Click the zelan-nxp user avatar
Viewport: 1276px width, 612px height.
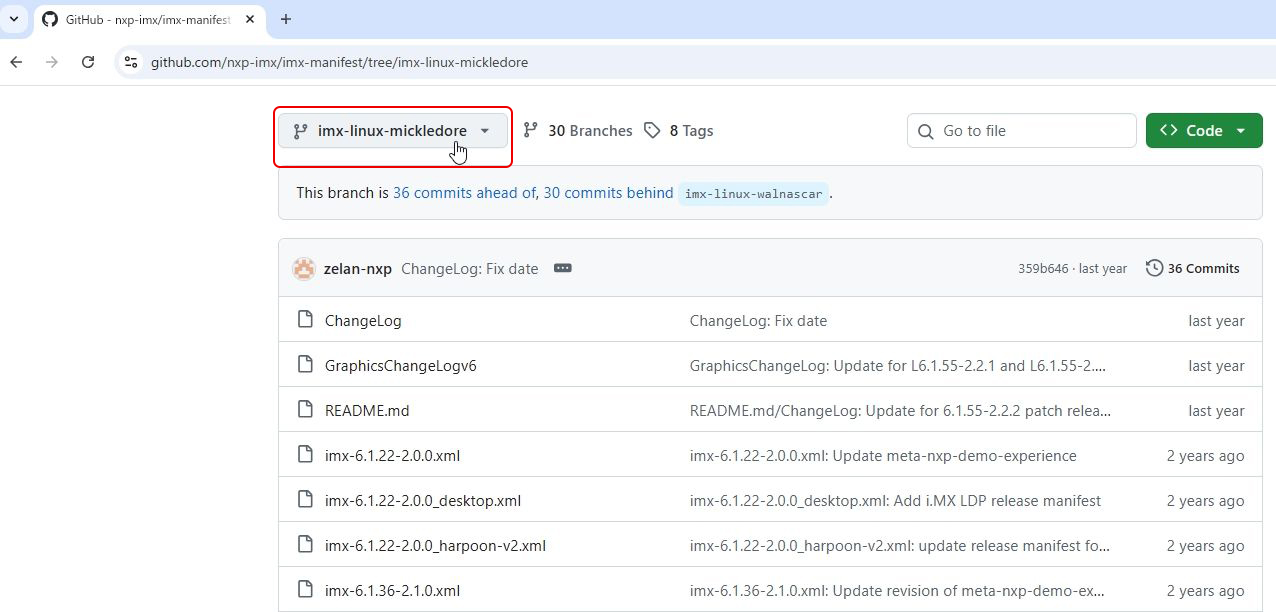click(304, 269)
